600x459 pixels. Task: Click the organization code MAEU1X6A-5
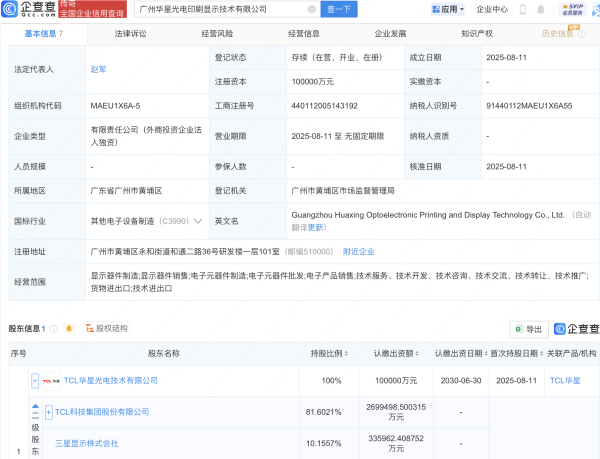115,106
